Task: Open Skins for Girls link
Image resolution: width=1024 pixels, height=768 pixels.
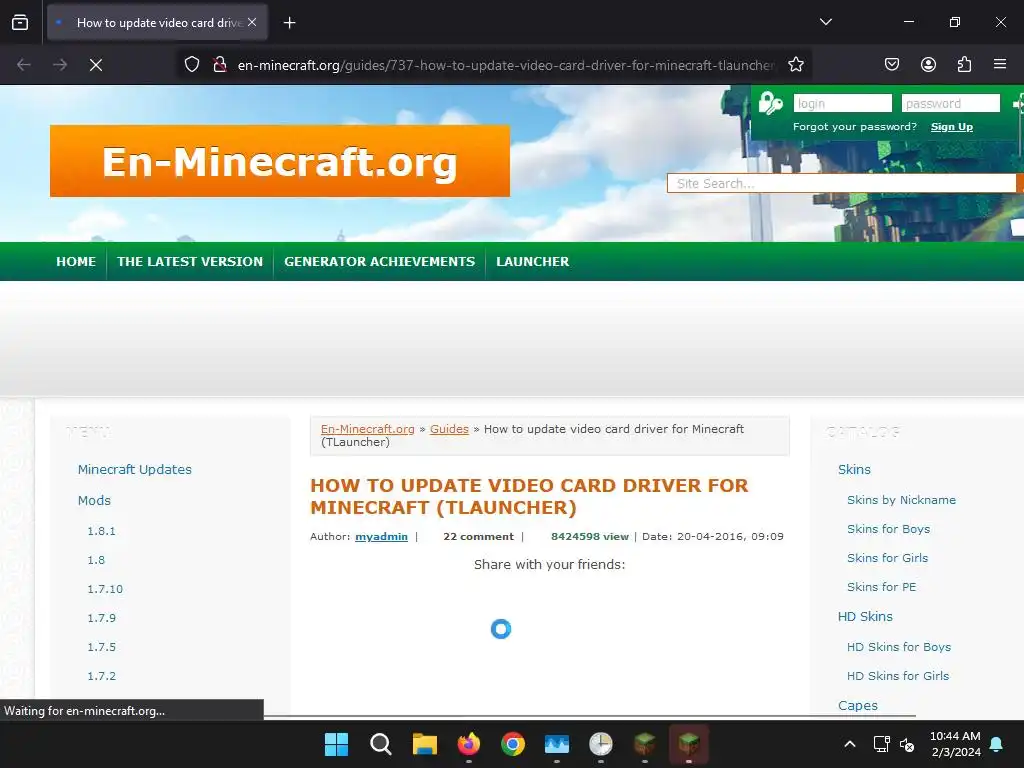Action: (888, 558)
